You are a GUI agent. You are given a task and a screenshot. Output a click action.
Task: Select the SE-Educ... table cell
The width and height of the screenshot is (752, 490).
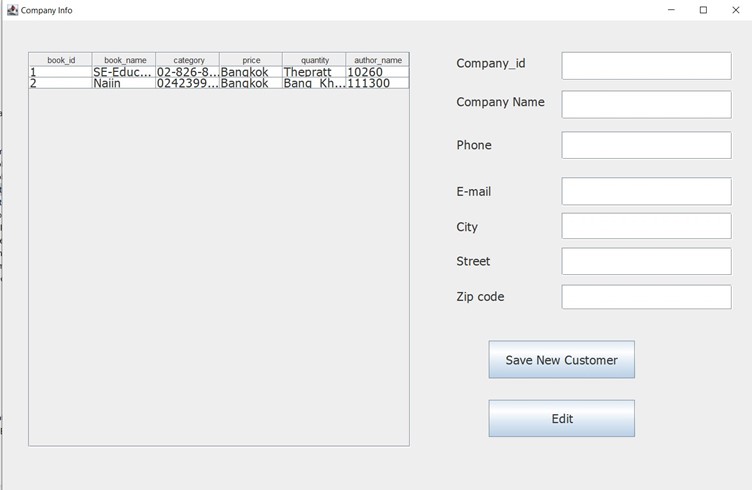[x=124, y=72]
